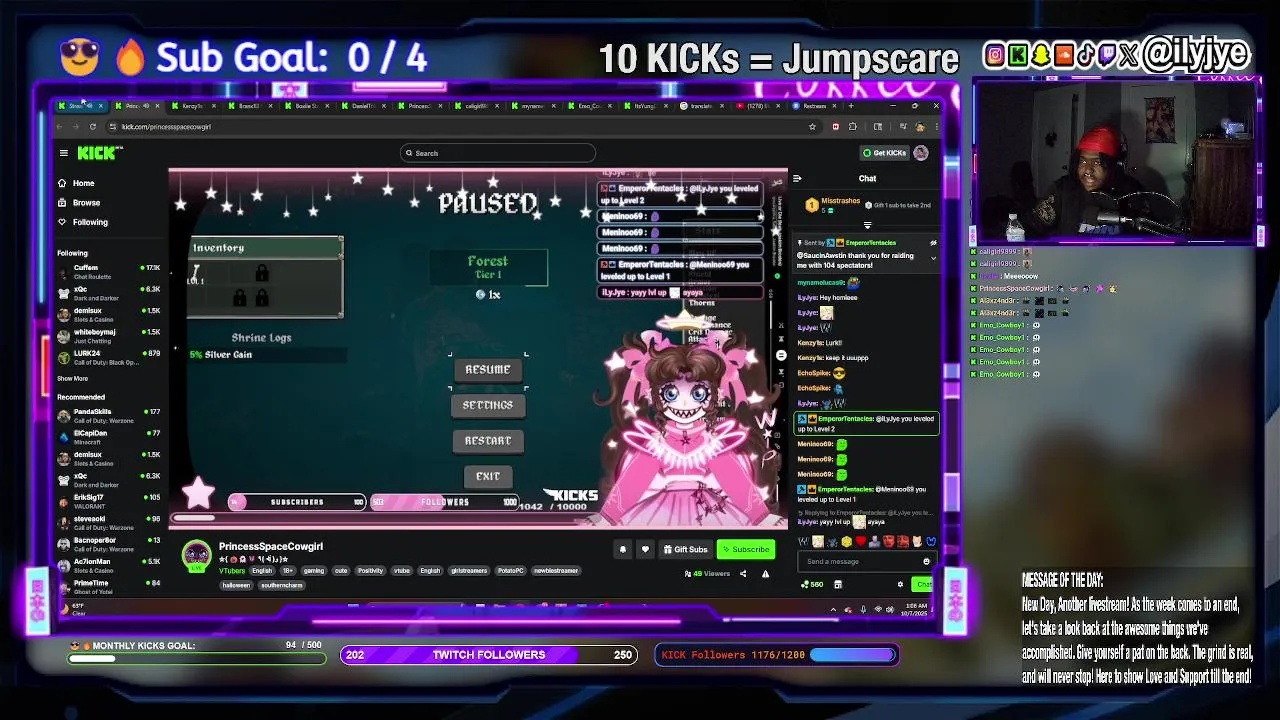Open ElCapiDan recommended channel

coord(109,437)
